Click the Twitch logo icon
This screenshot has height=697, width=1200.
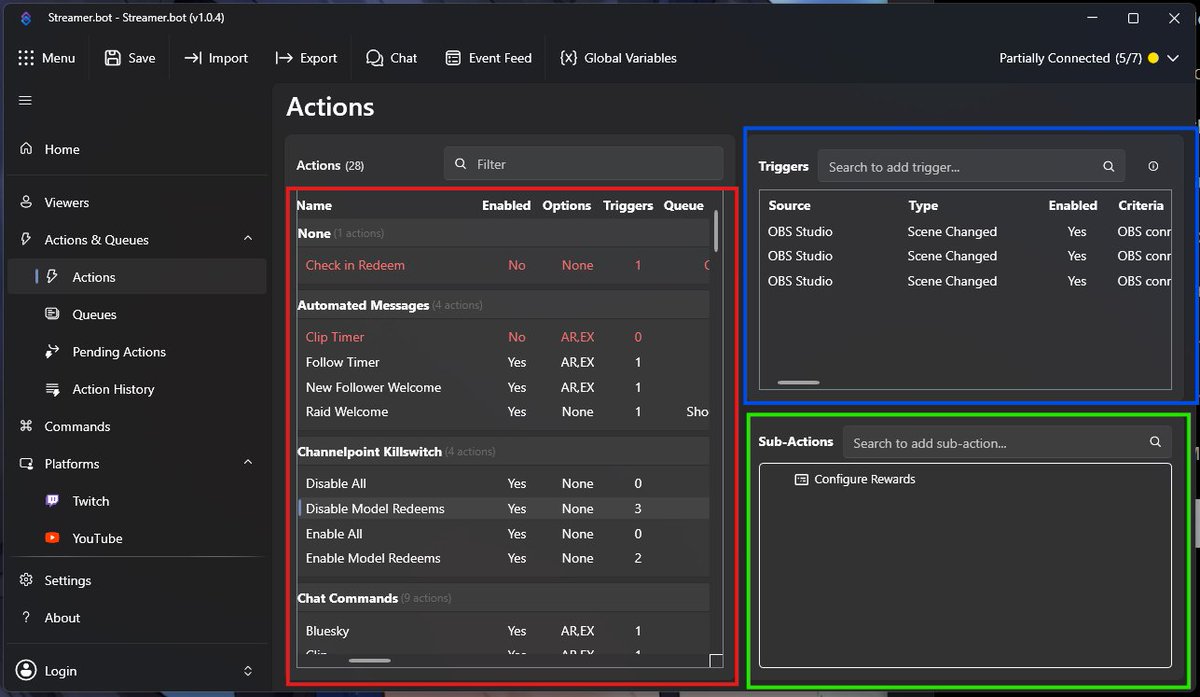(x=53, y=501)
